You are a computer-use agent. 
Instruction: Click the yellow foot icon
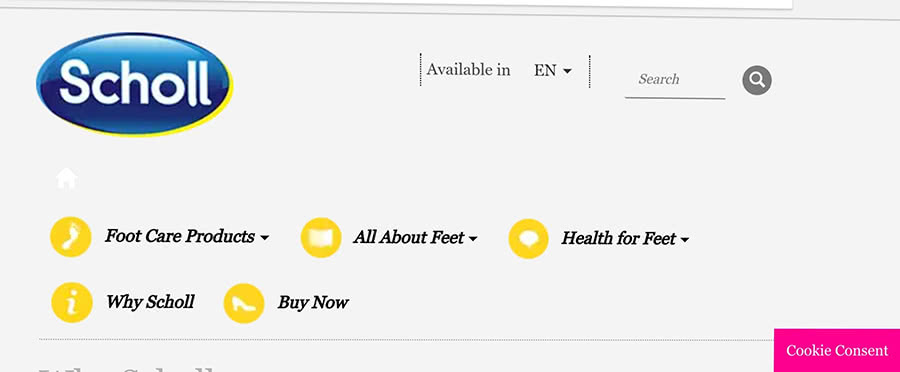tap(71, 237)
